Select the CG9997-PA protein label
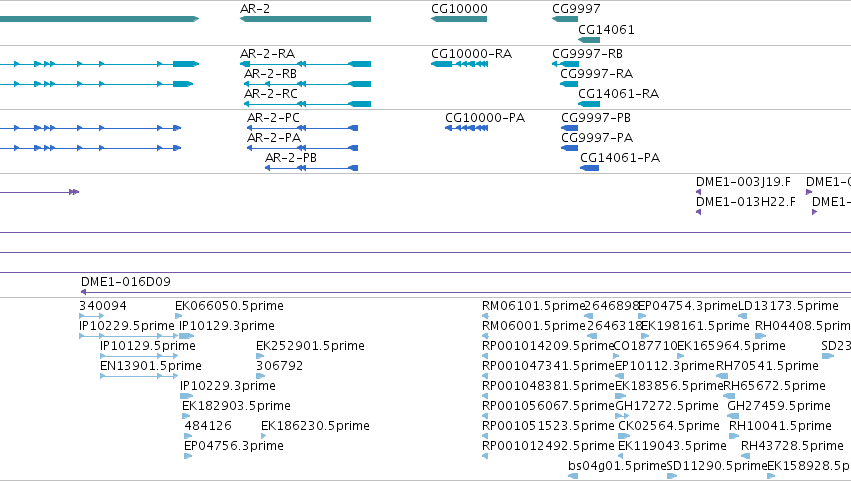 coord(597,138)
